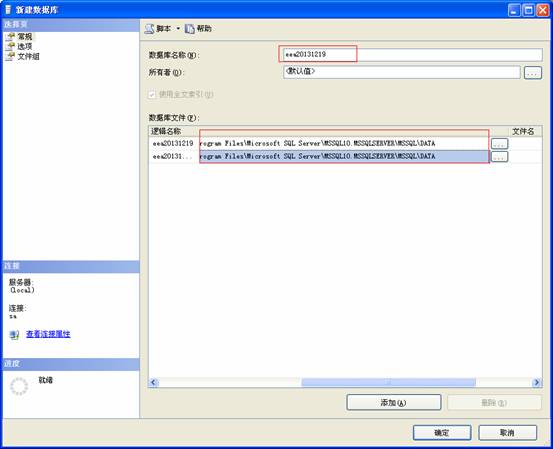The height and width of the screenshot is (449, 553).
Task: Click horizontal scrollbar right arrow
Action: click(x=536, y=382)
